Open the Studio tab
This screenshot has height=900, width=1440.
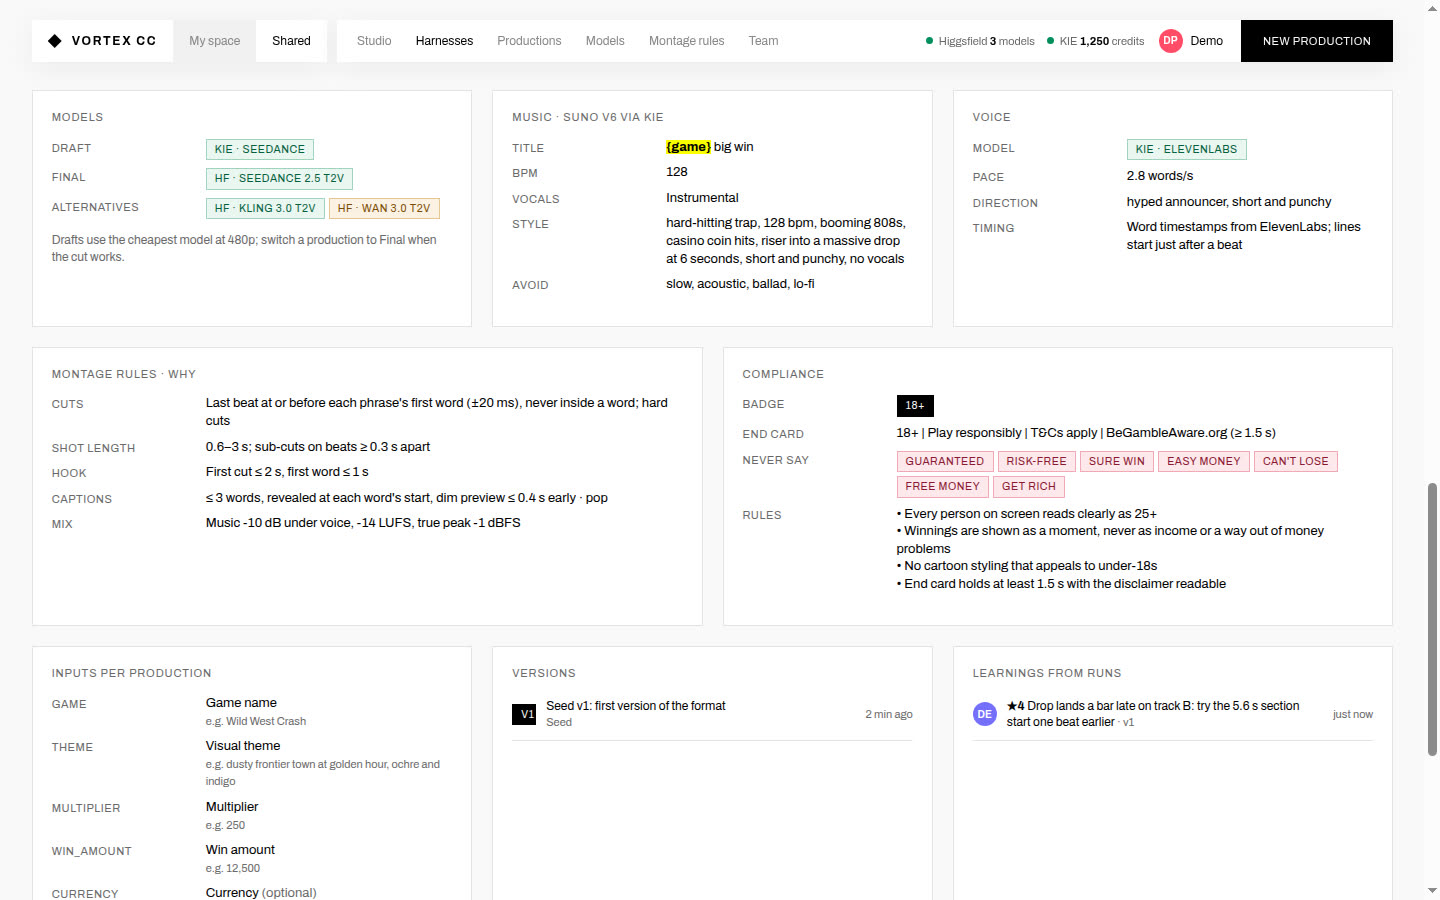click(374, 41)
